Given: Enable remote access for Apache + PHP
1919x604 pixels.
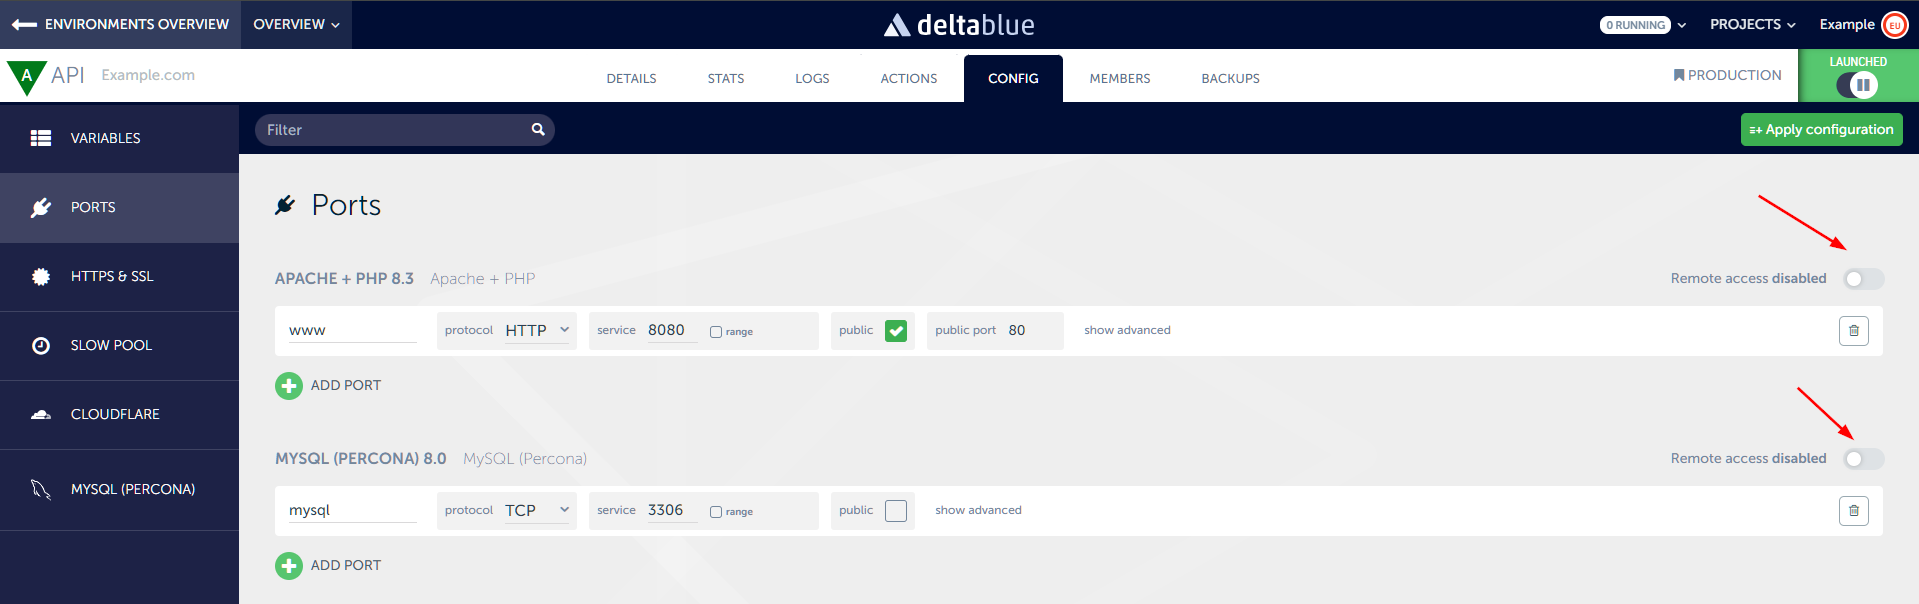Looking at the screenshot, I should (1863, 279).
